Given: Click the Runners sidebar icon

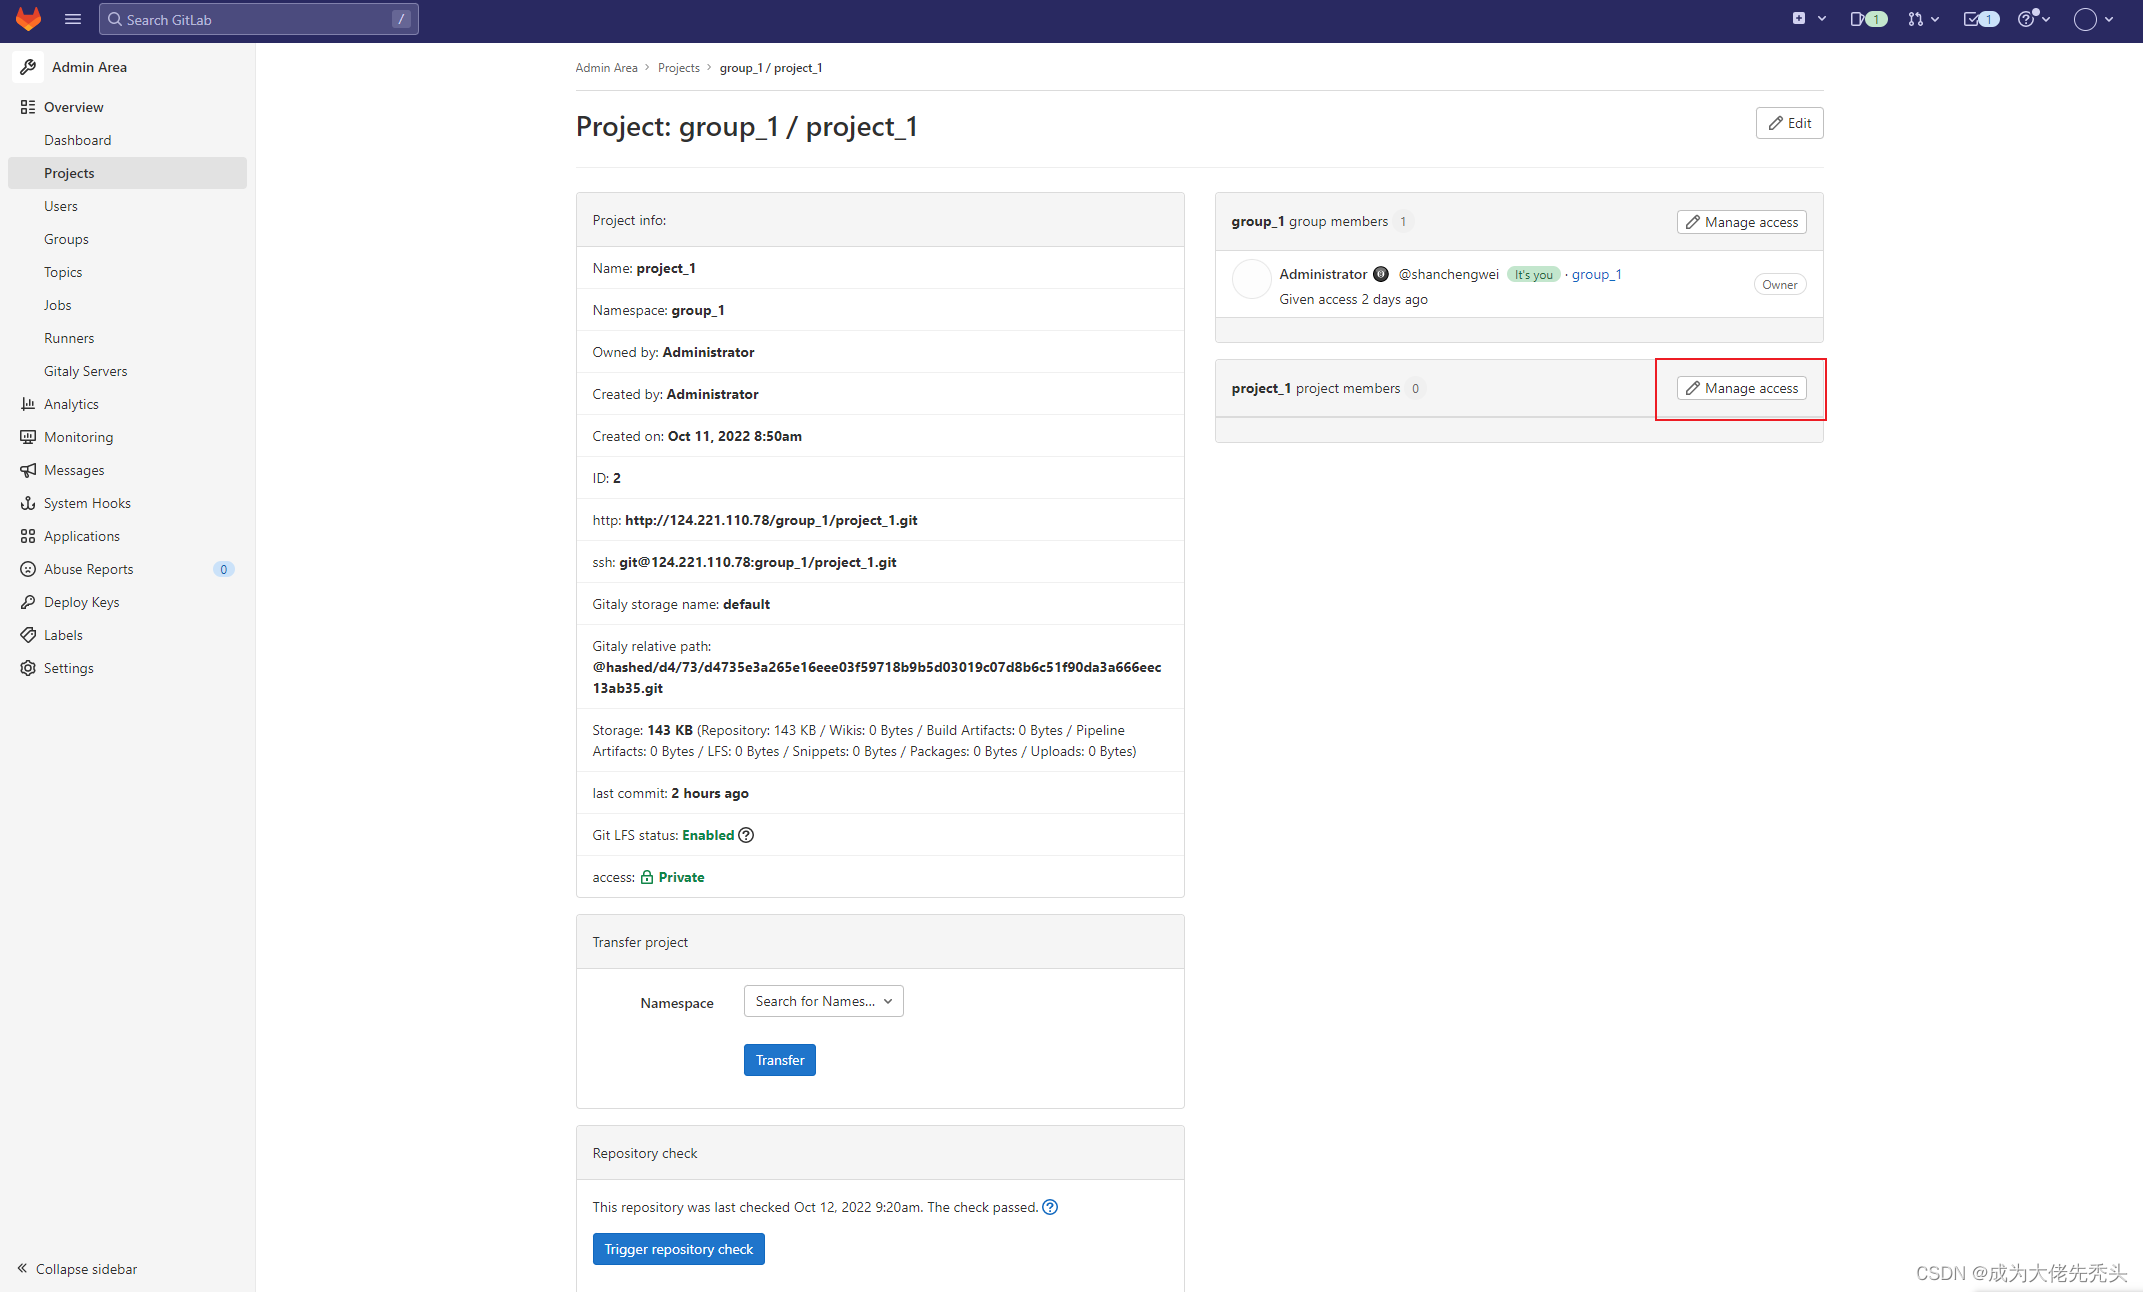Looking at the screenshot, I should tap(67, 338).
